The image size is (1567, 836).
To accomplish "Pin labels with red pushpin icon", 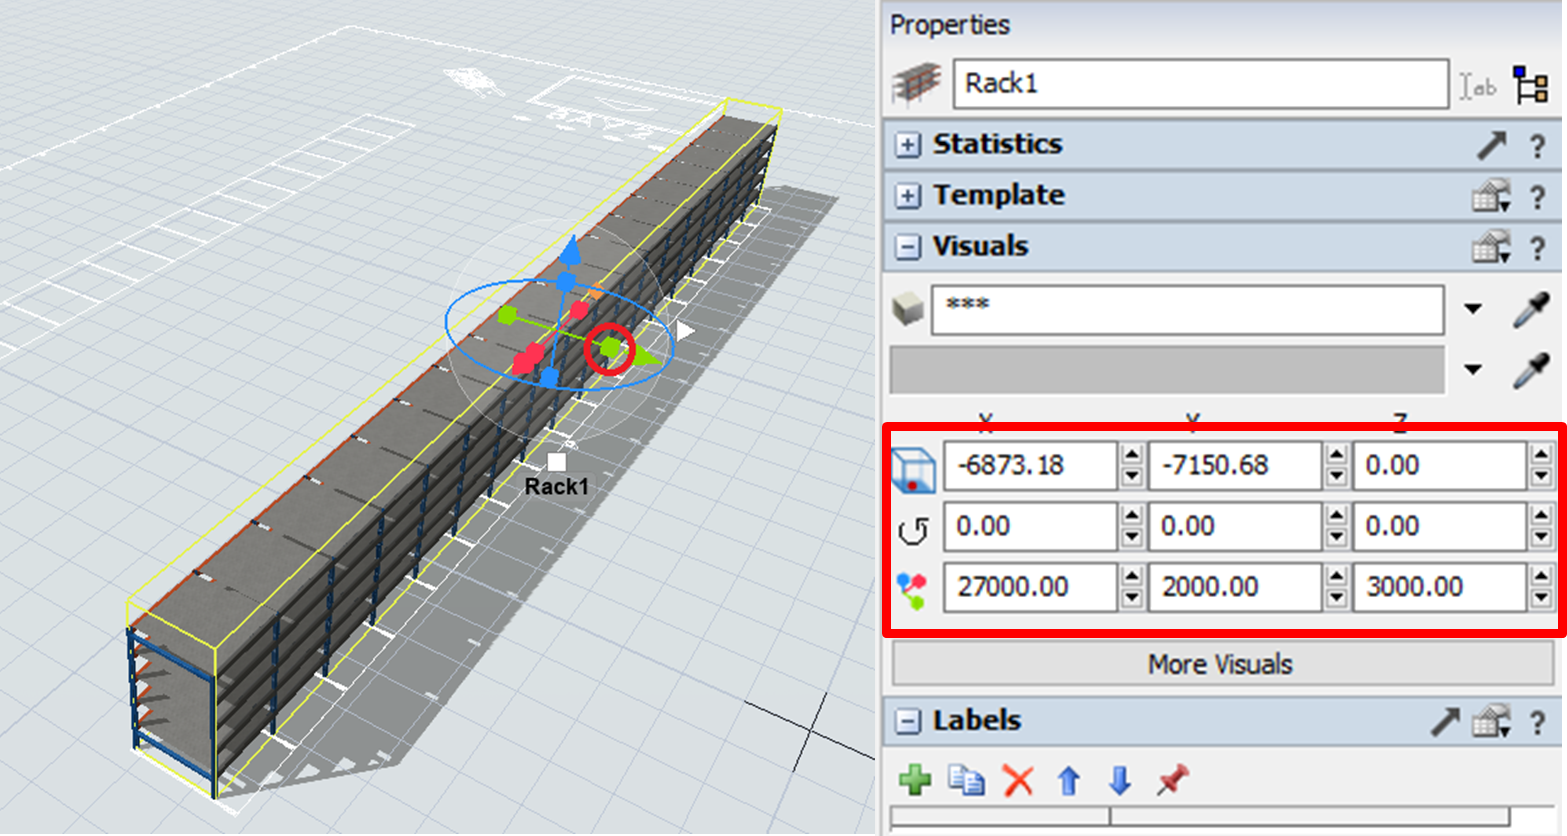I will 1172,780.
